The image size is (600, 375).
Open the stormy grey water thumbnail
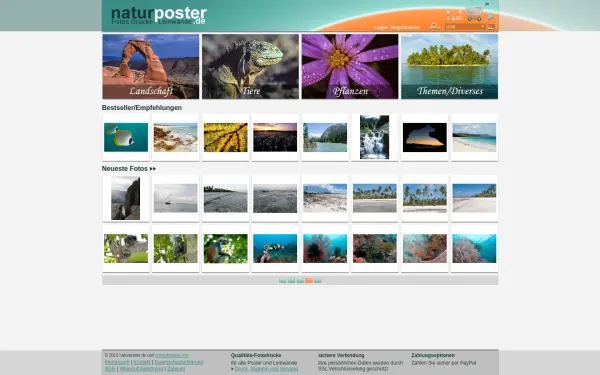275,198
